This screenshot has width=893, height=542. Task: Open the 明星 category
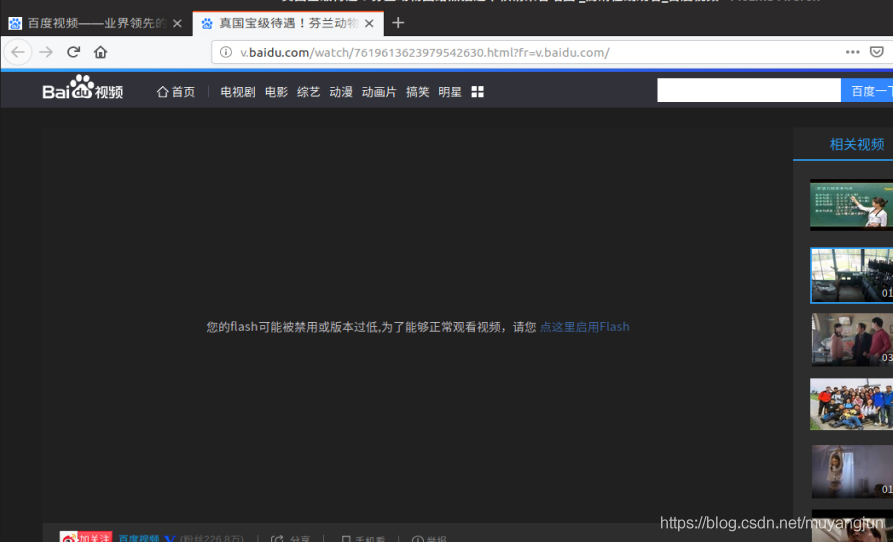pos(450,92)
